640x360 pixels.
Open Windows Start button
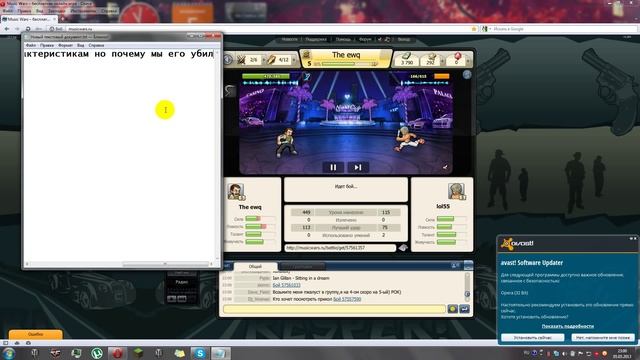[x=9, y=353]
